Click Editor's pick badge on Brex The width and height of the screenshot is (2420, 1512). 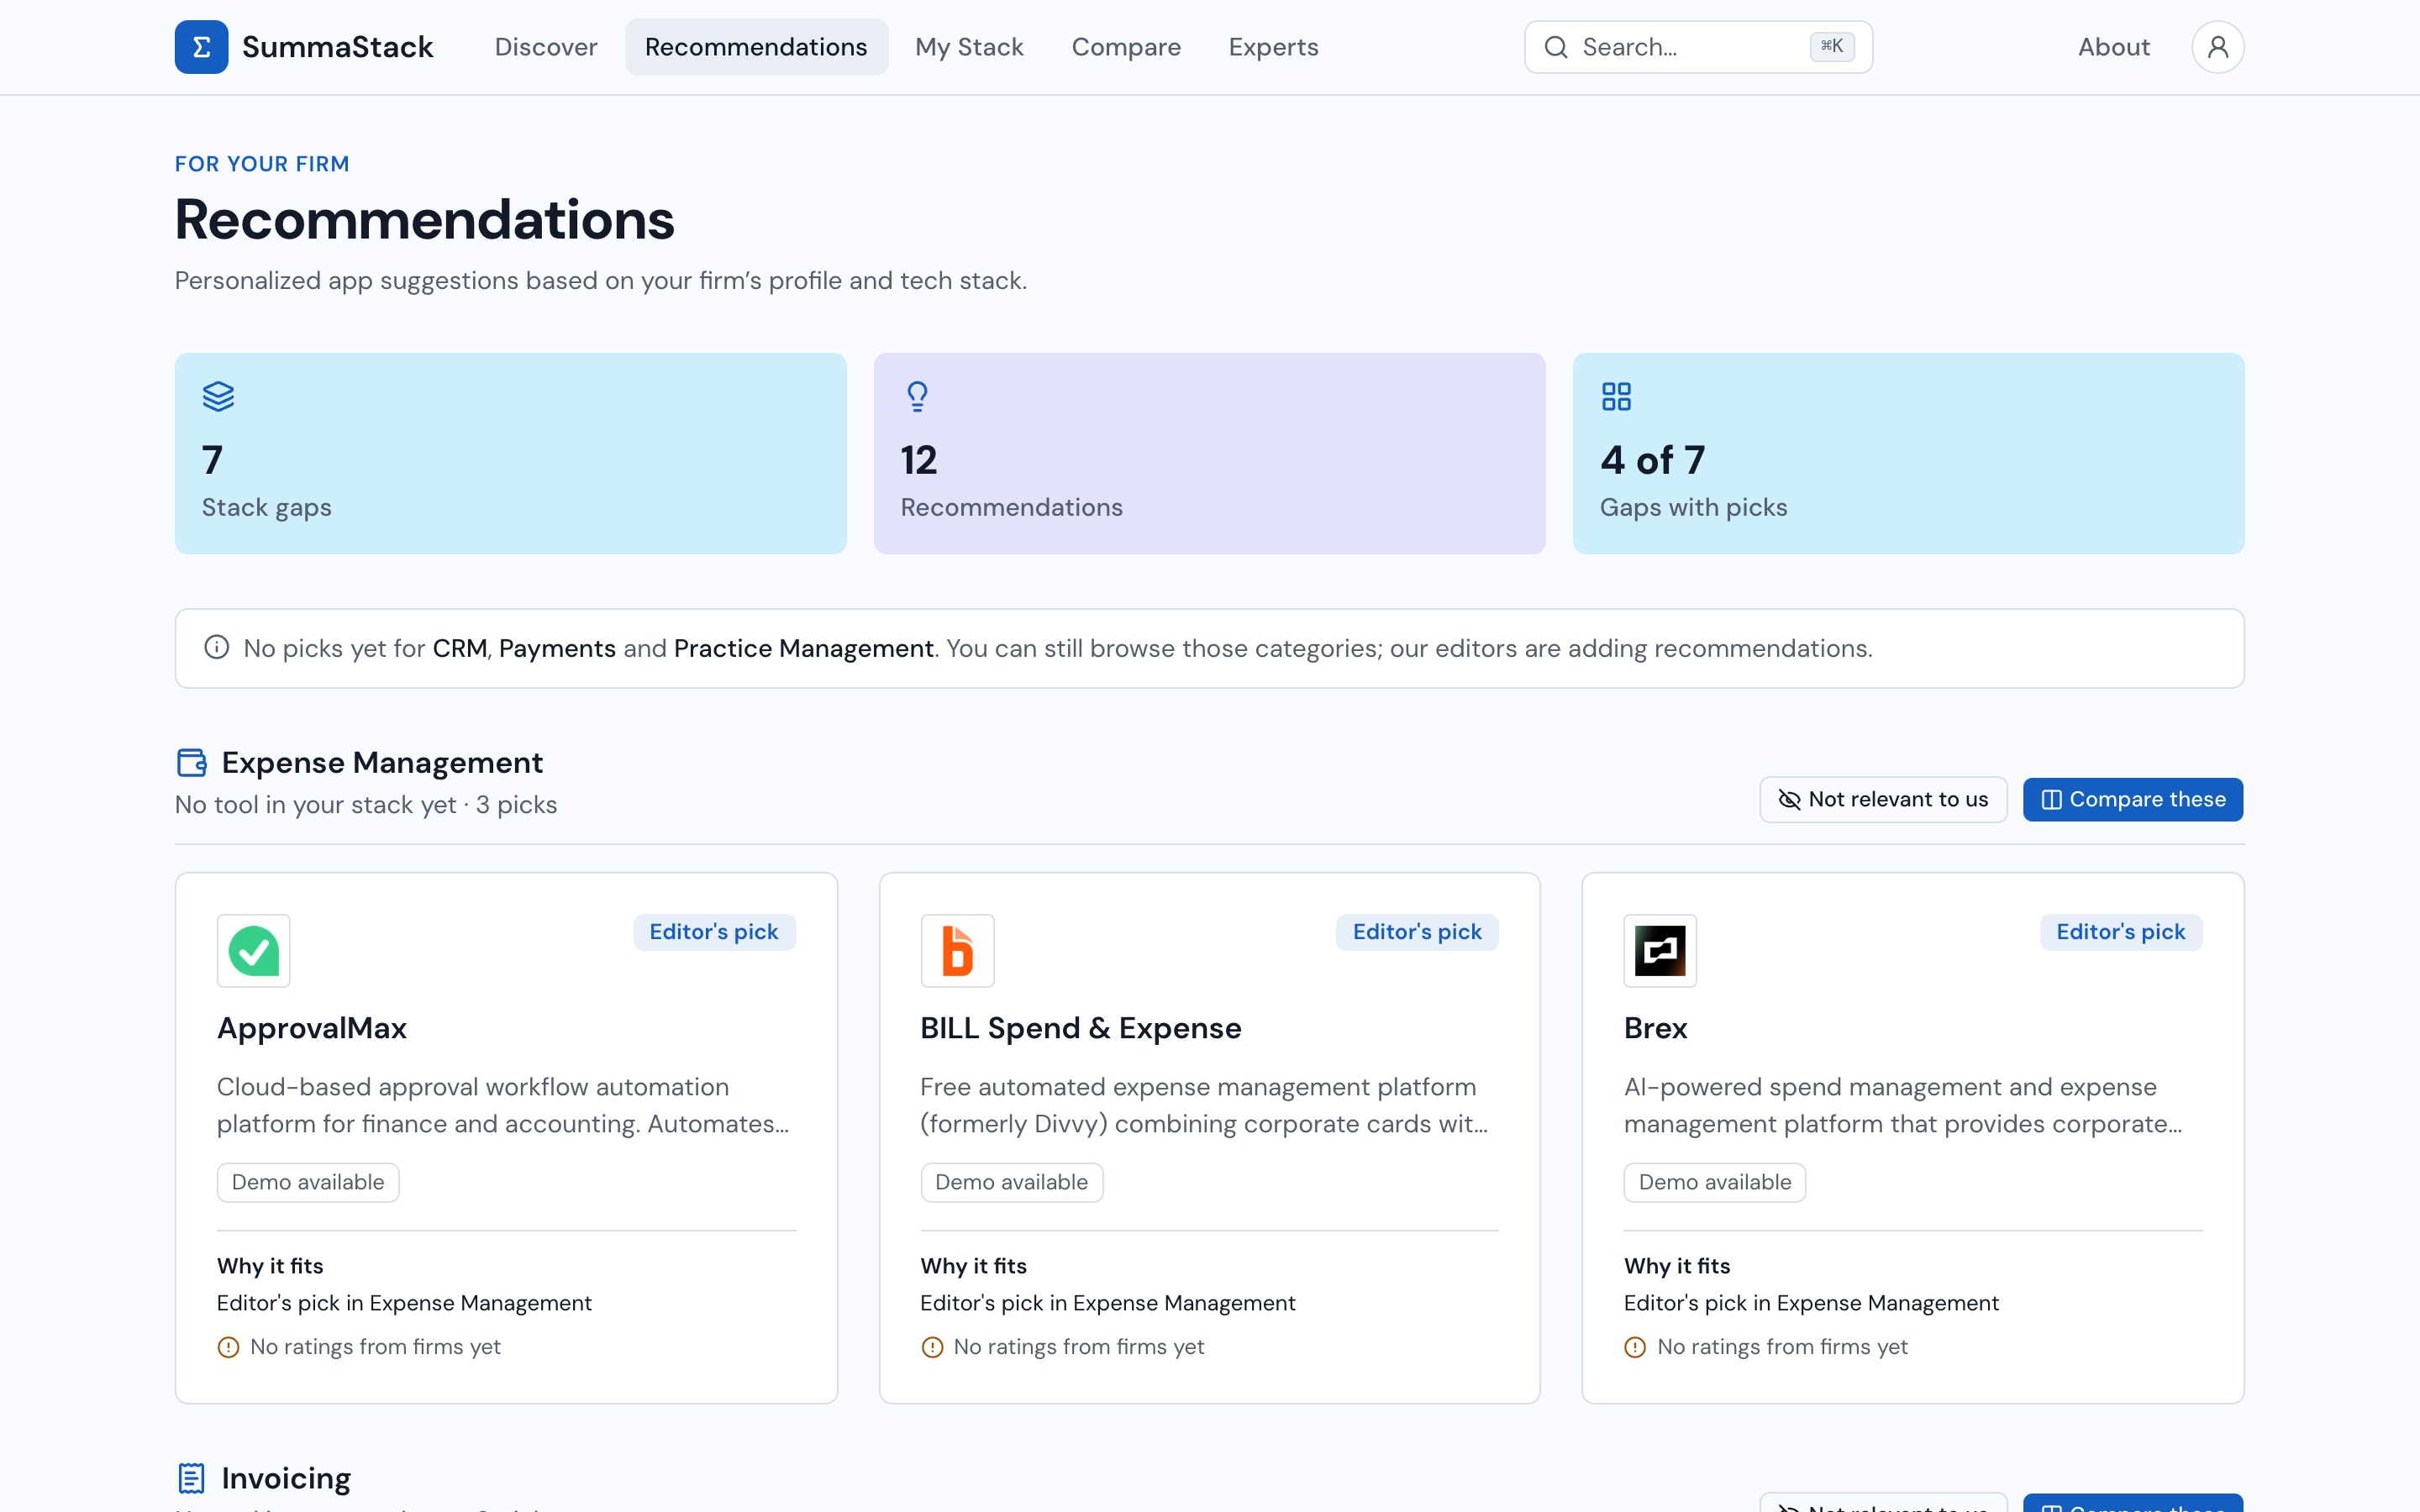coord(2120,932)
